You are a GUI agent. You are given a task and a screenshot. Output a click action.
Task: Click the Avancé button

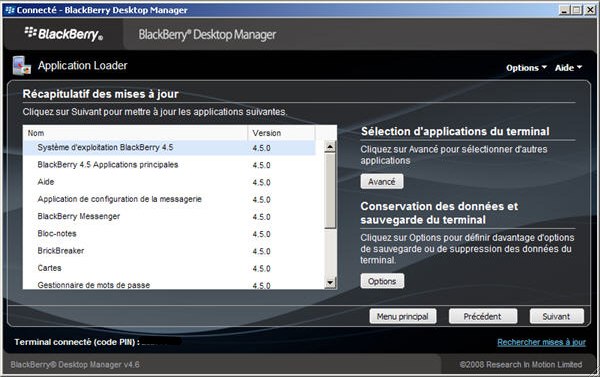pyautogui.click(x=382, y=181)
